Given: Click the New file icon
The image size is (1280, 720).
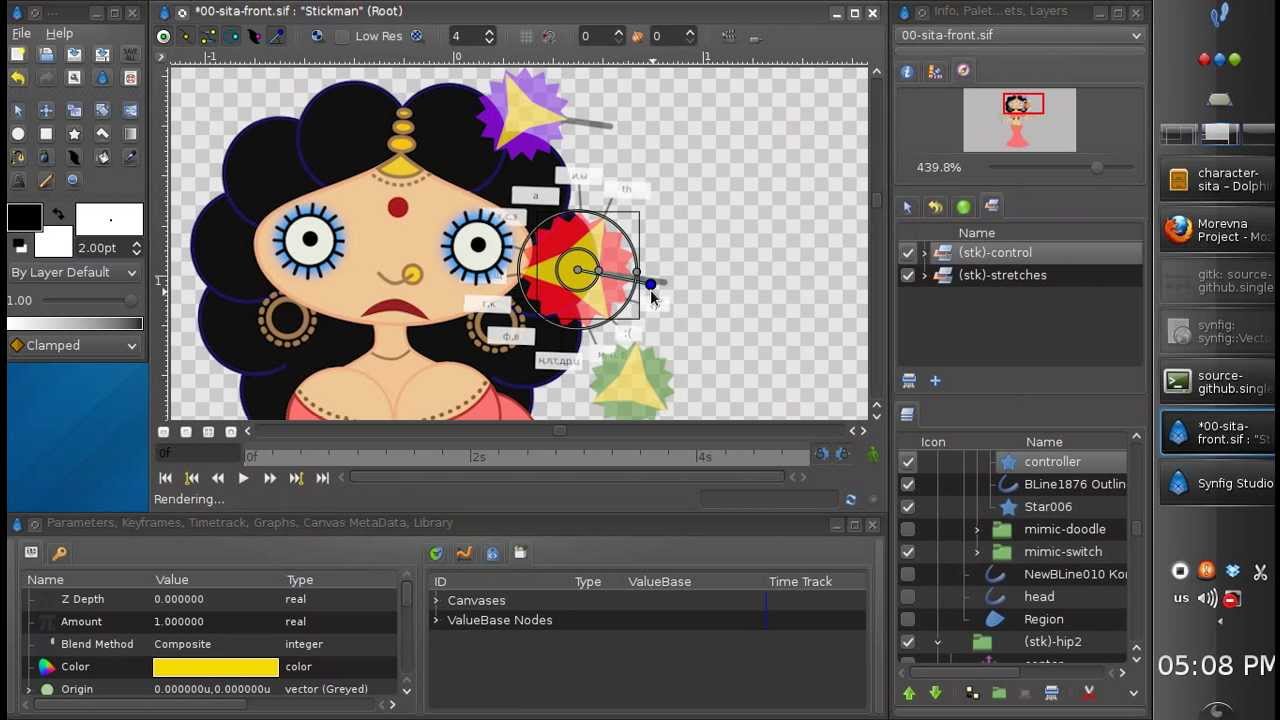Looking at the screenshot, I should [18, 54].
